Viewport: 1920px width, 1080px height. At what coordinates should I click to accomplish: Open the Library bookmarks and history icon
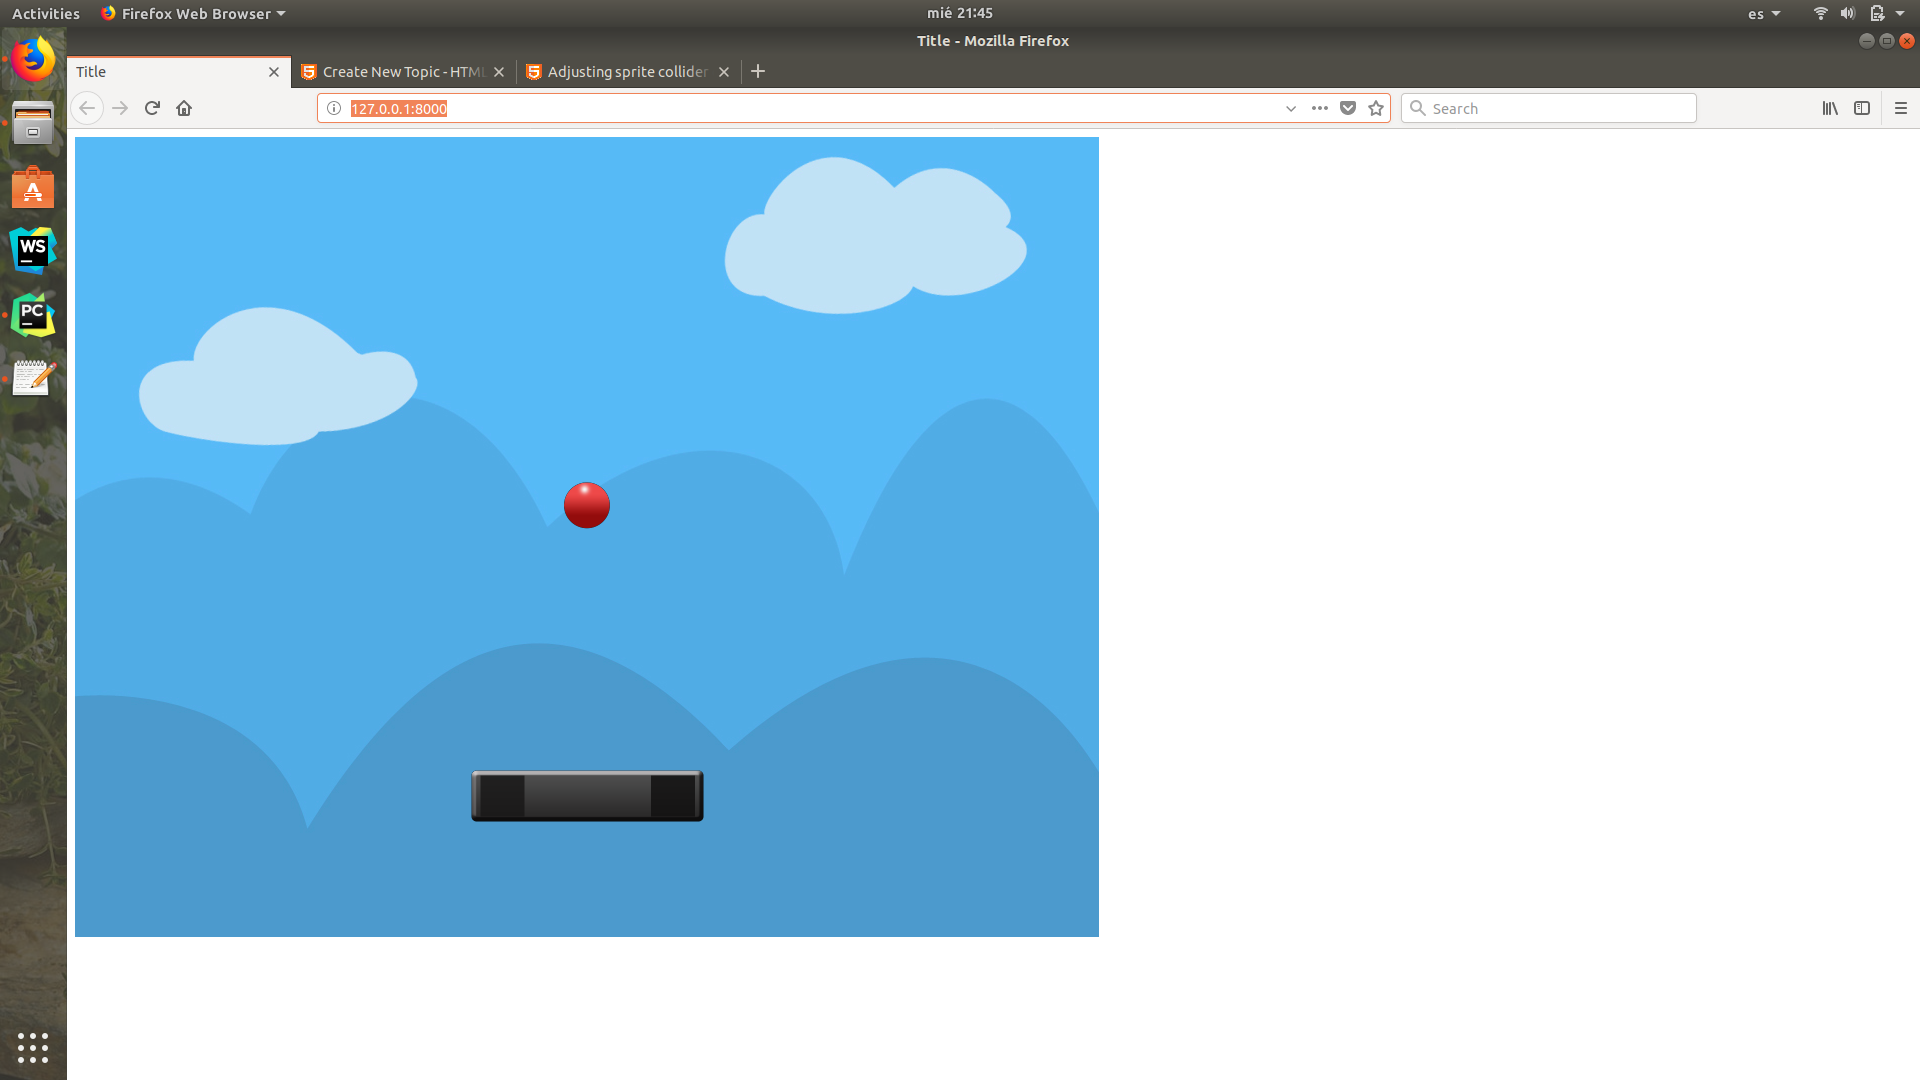(x=1830, y=108)
